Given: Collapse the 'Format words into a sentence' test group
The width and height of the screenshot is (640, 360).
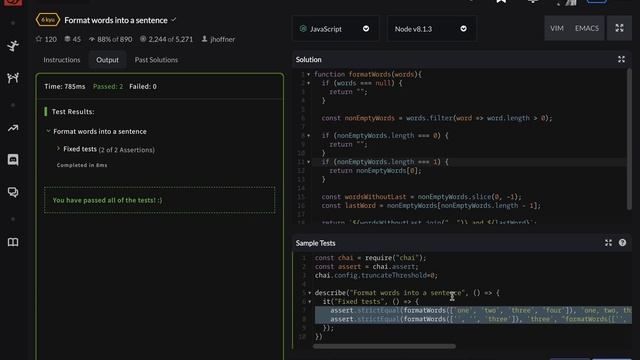Looking at the screenshot, I should pyautogui.click(x=48, y=131).
